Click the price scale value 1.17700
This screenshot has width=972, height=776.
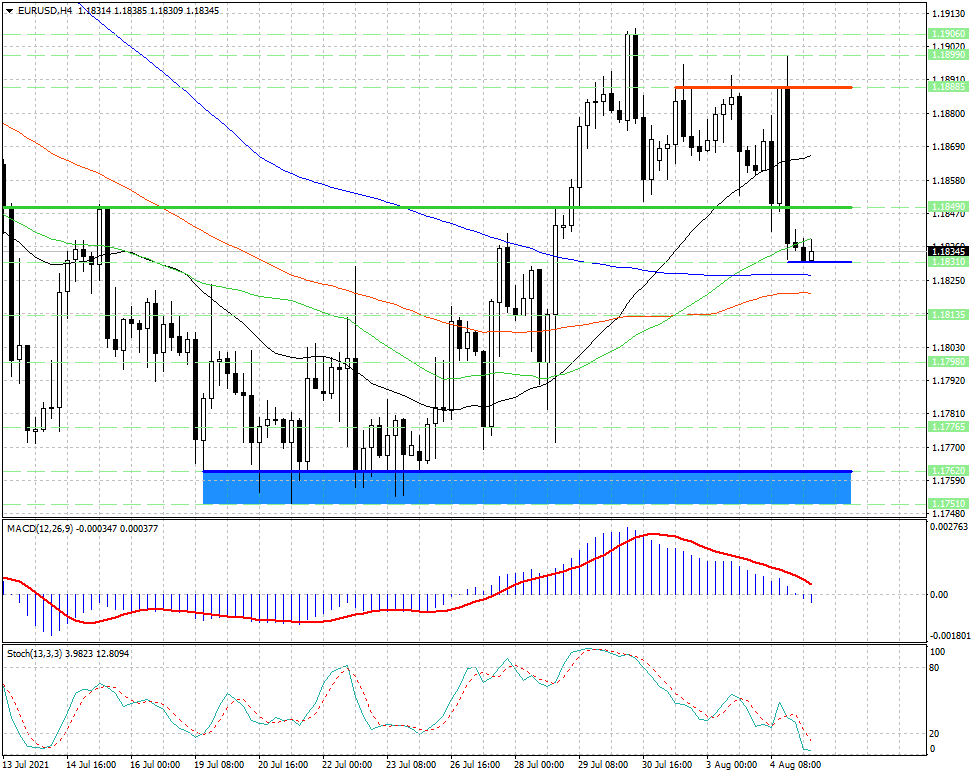coord(948,448)
